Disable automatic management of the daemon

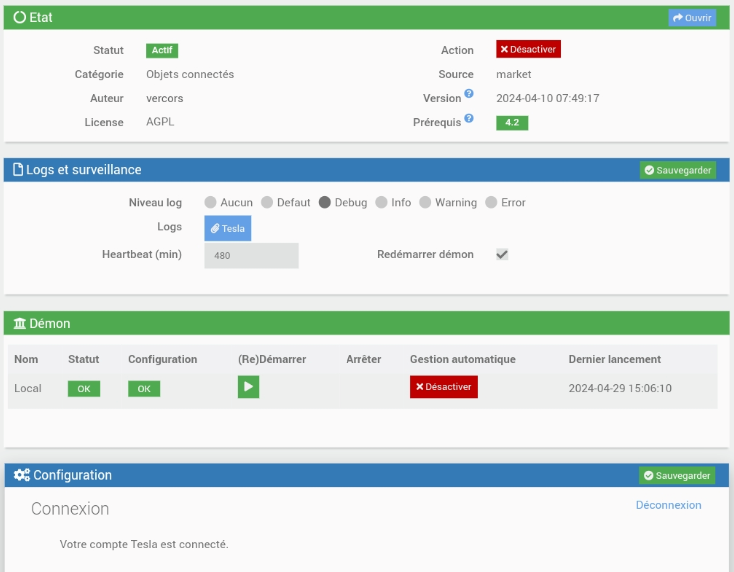click(x=444, y=387)
